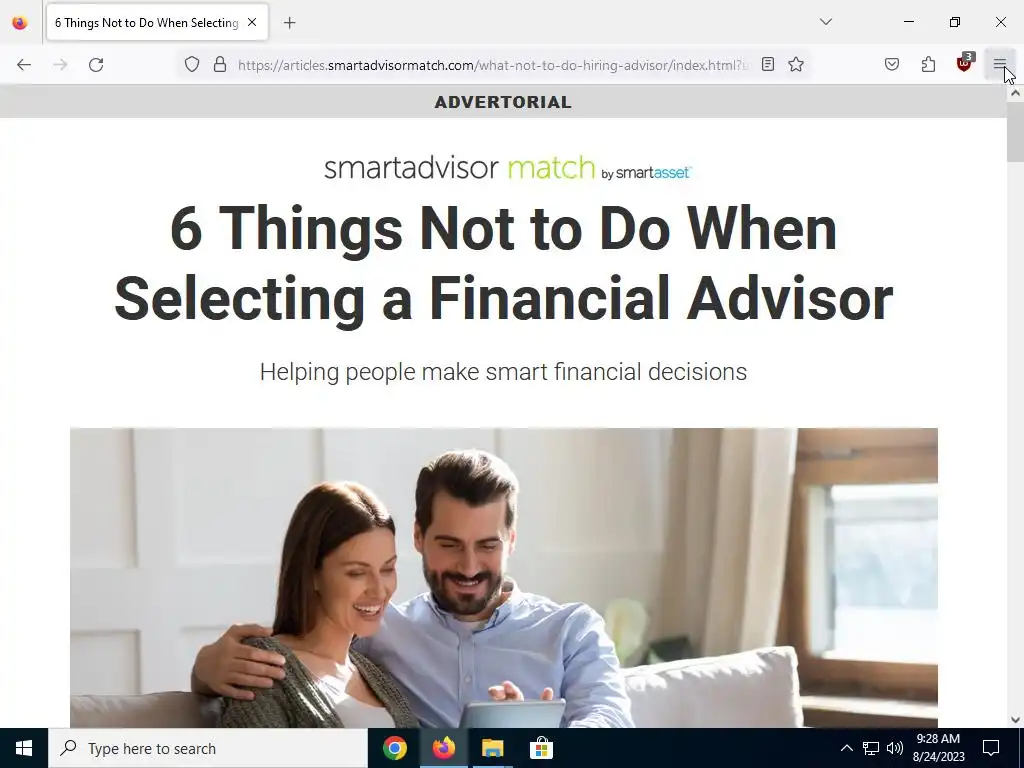
Task: Open the uBlock Origin extension icon
Action: [x=964, y=63]
